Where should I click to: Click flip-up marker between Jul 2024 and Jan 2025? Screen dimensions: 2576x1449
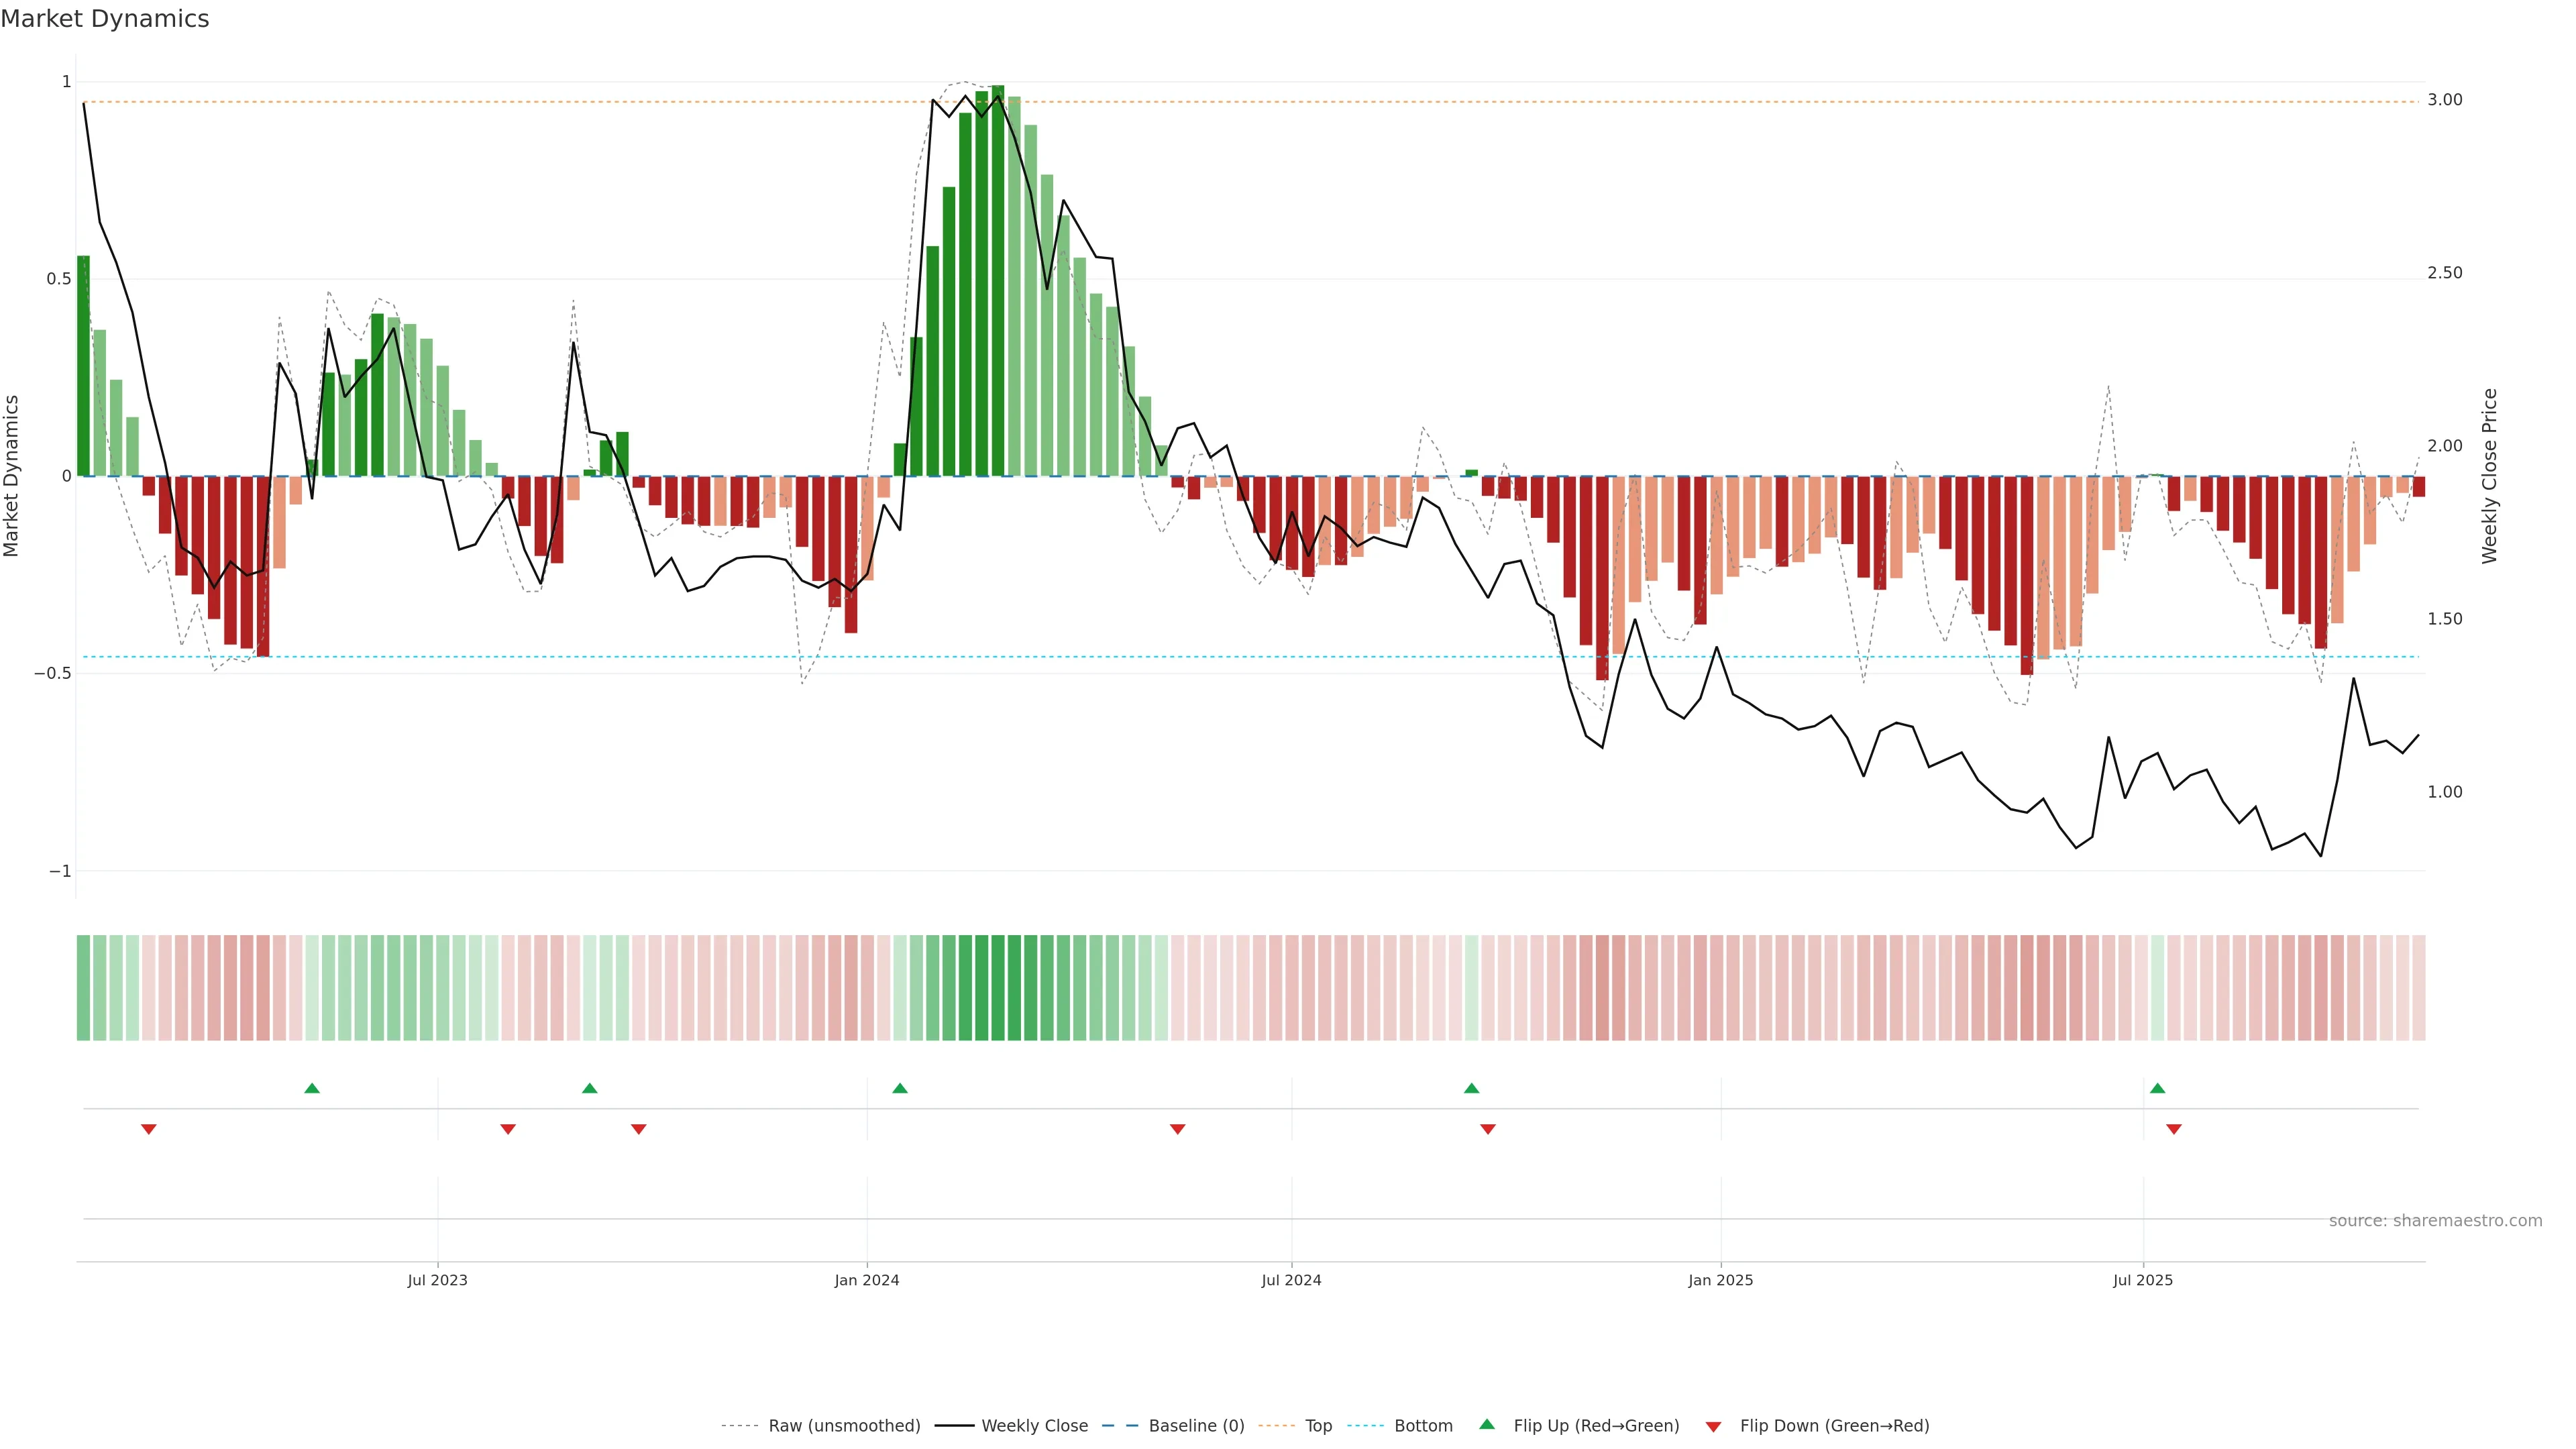coord(1471,1088)
